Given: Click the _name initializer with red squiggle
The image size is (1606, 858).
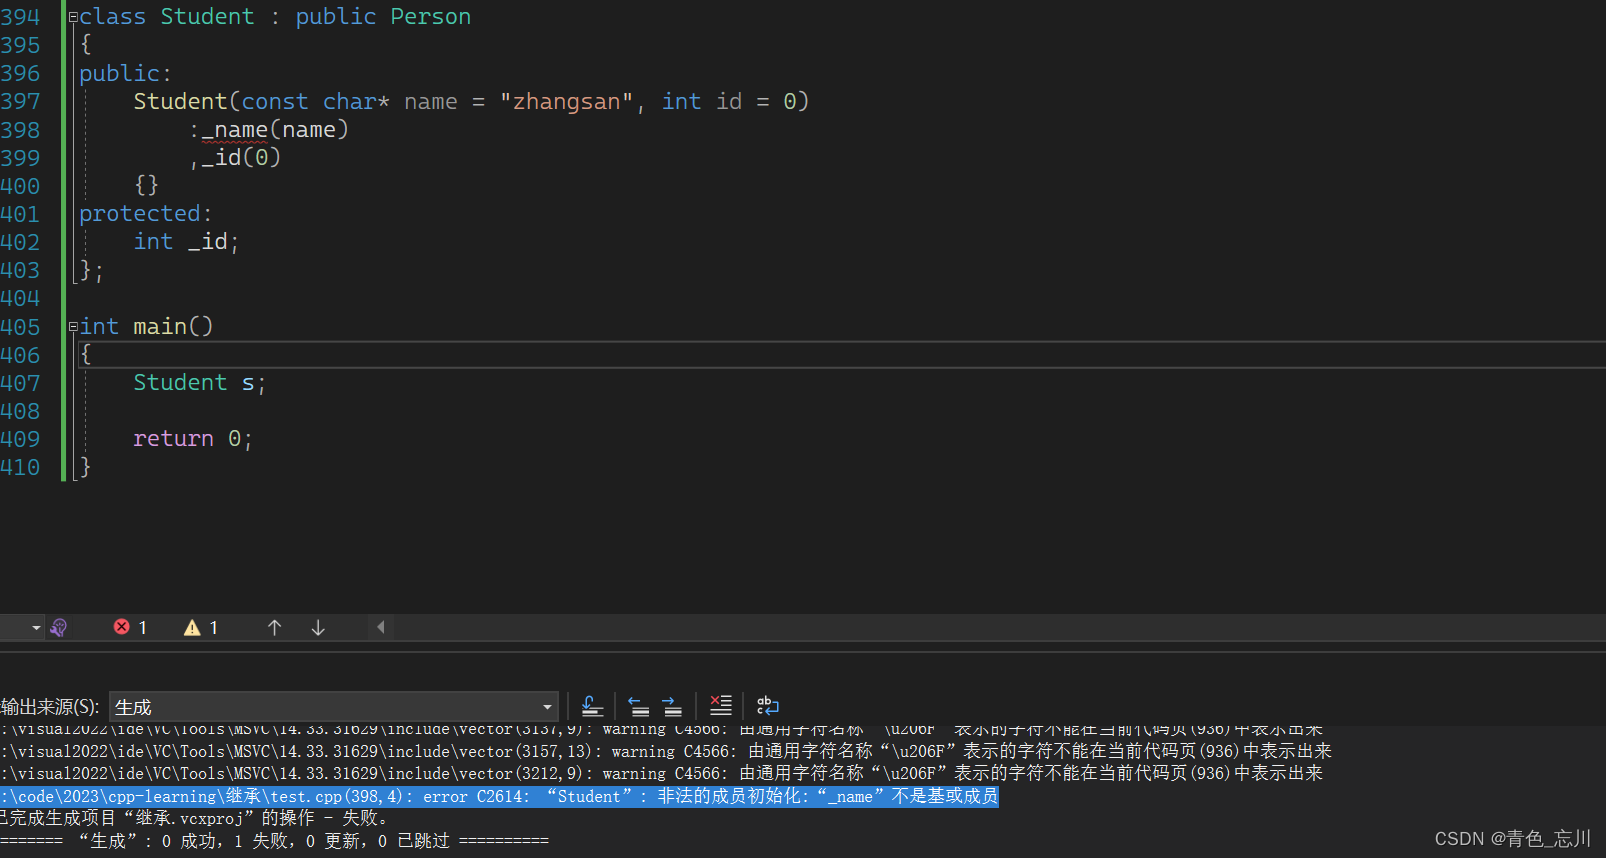Looking at the screenshot, I should pos(235,130).
